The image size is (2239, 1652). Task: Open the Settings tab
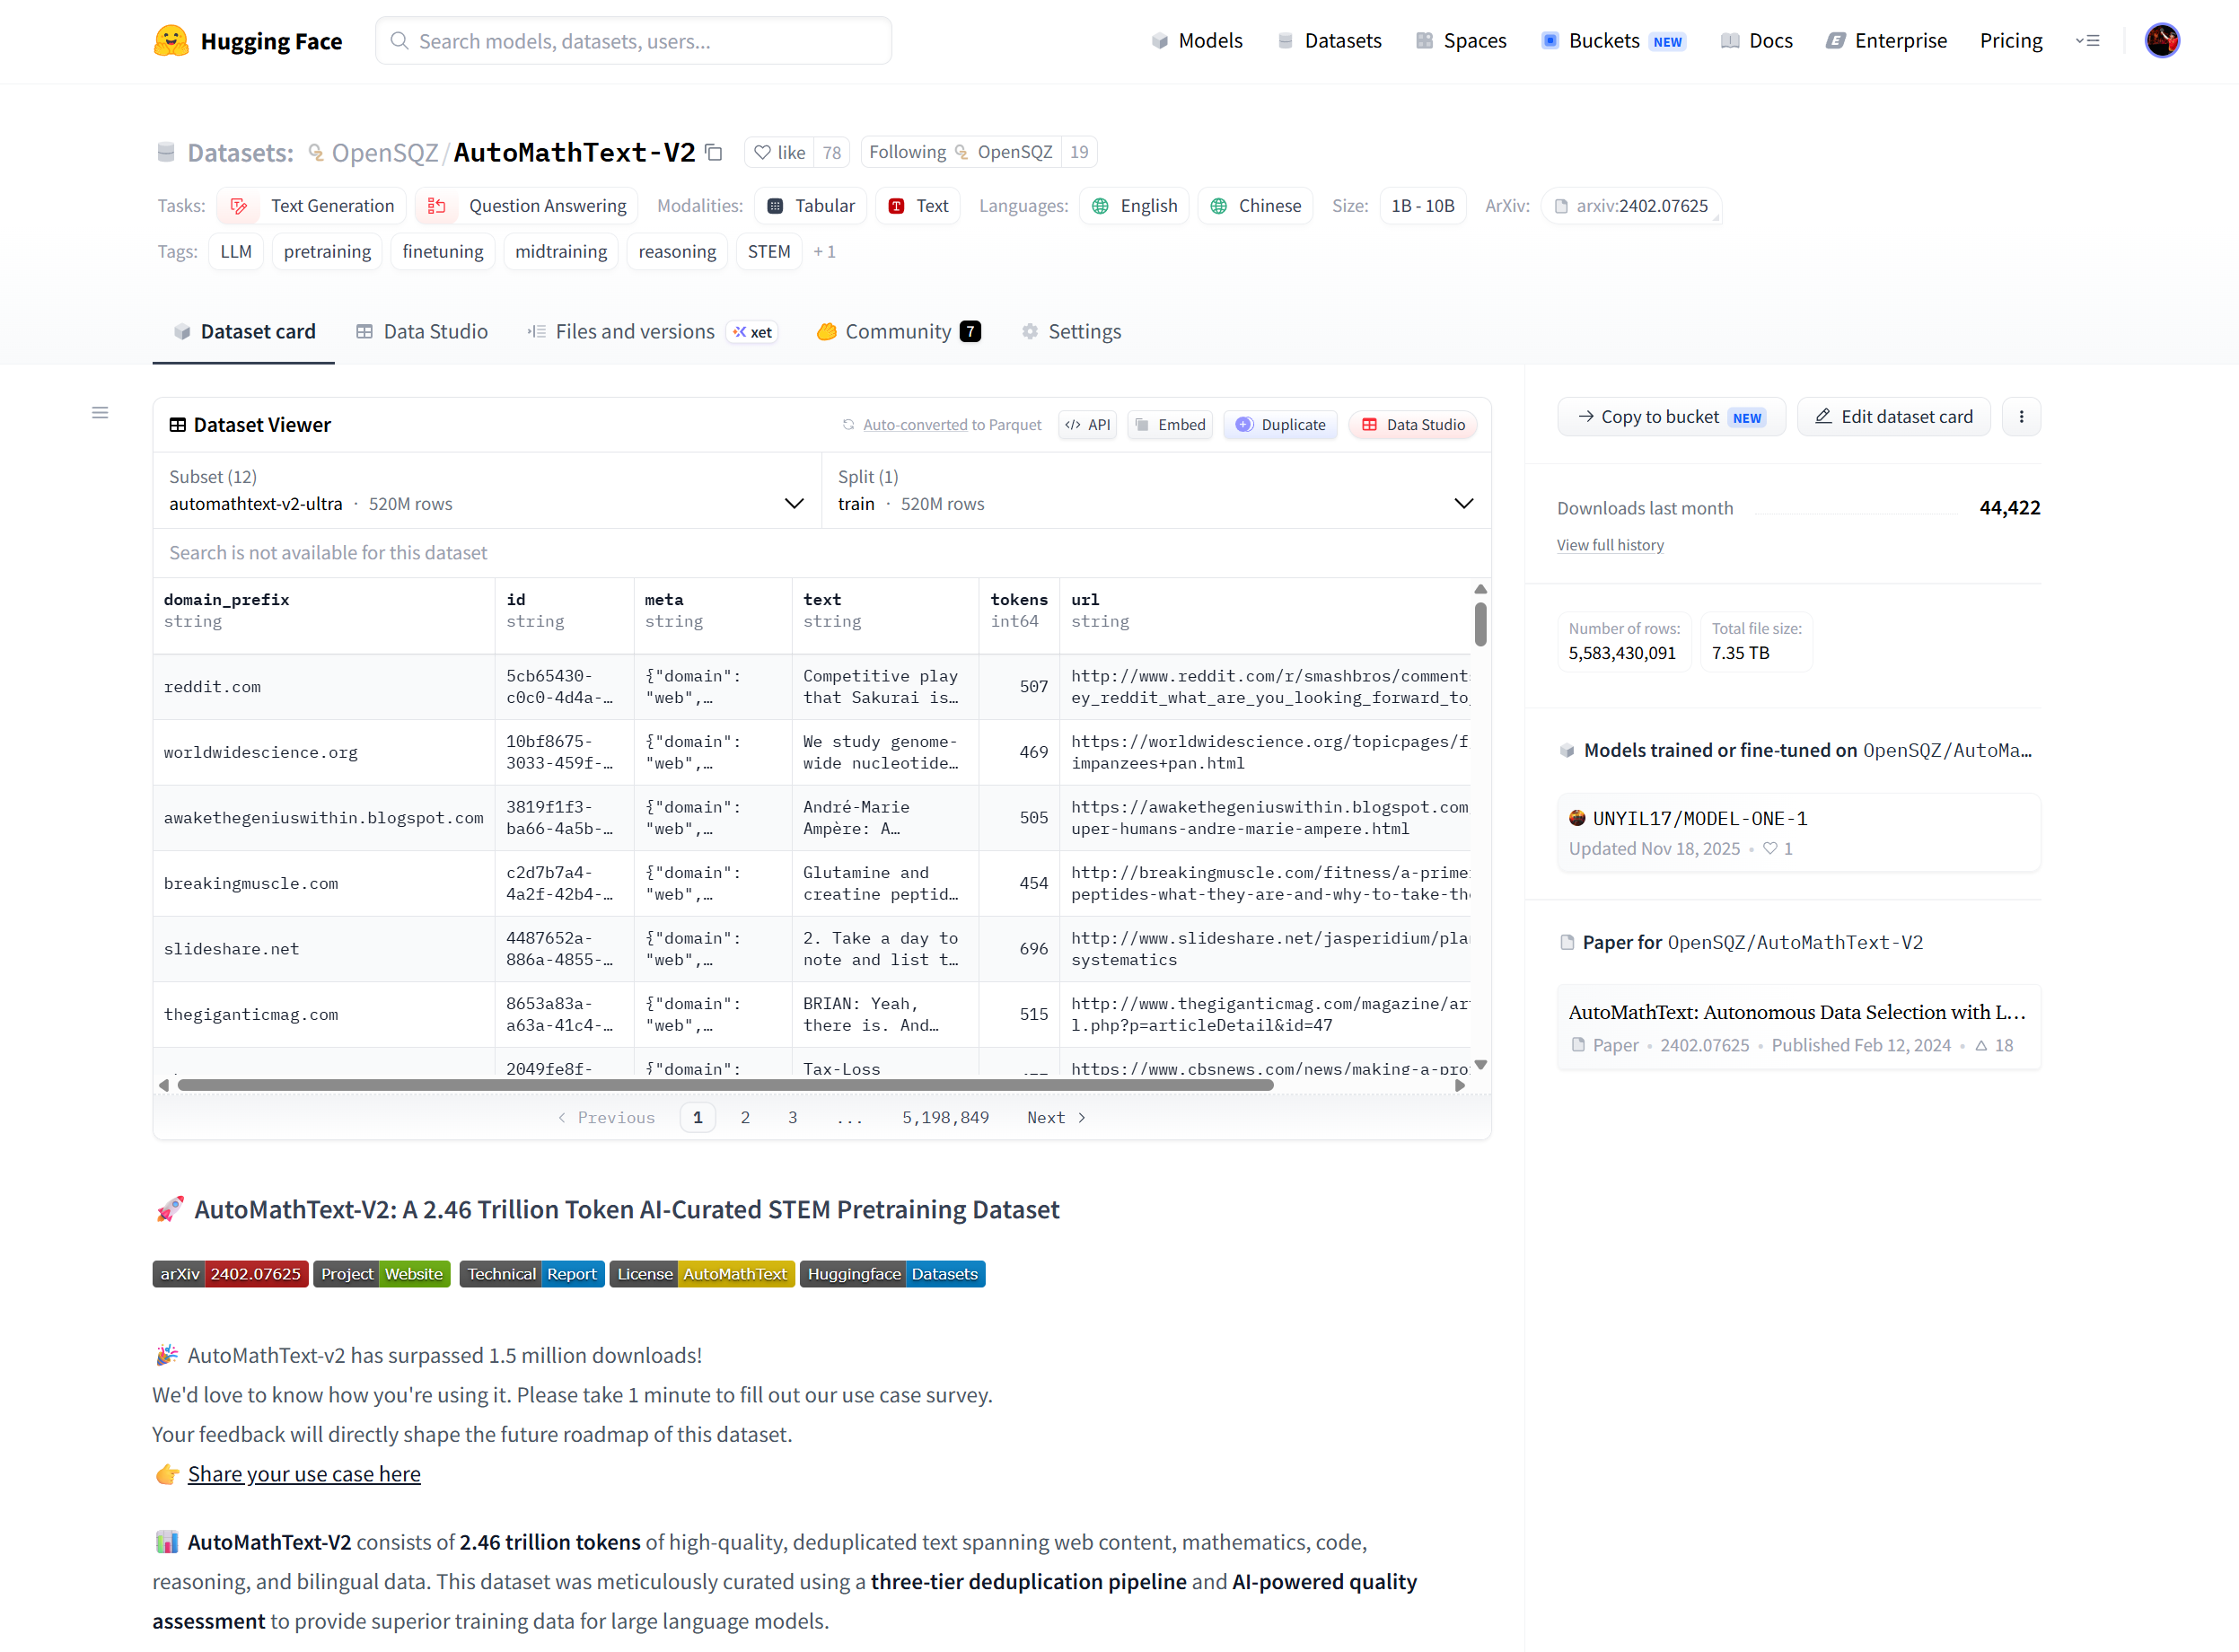[1071, 332]
